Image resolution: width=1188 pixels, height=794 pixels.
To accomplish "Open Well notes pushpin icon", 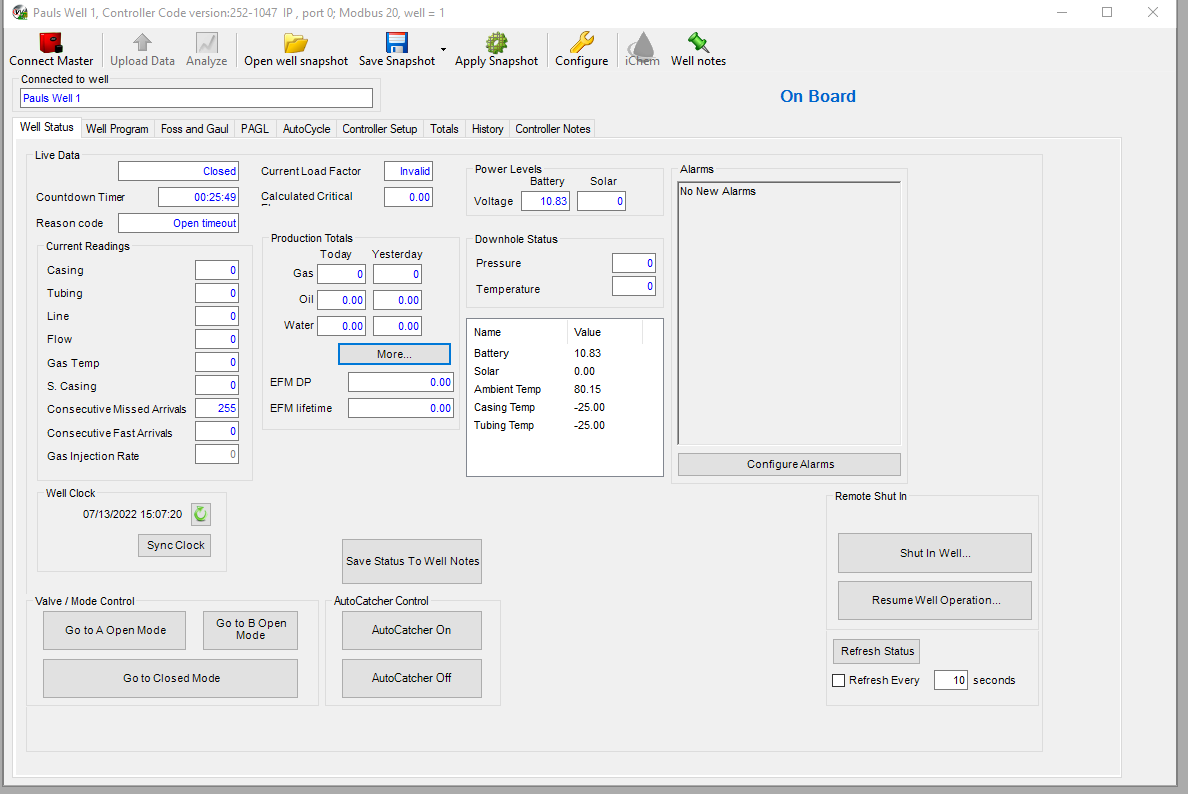I will [x=698, y=42].
